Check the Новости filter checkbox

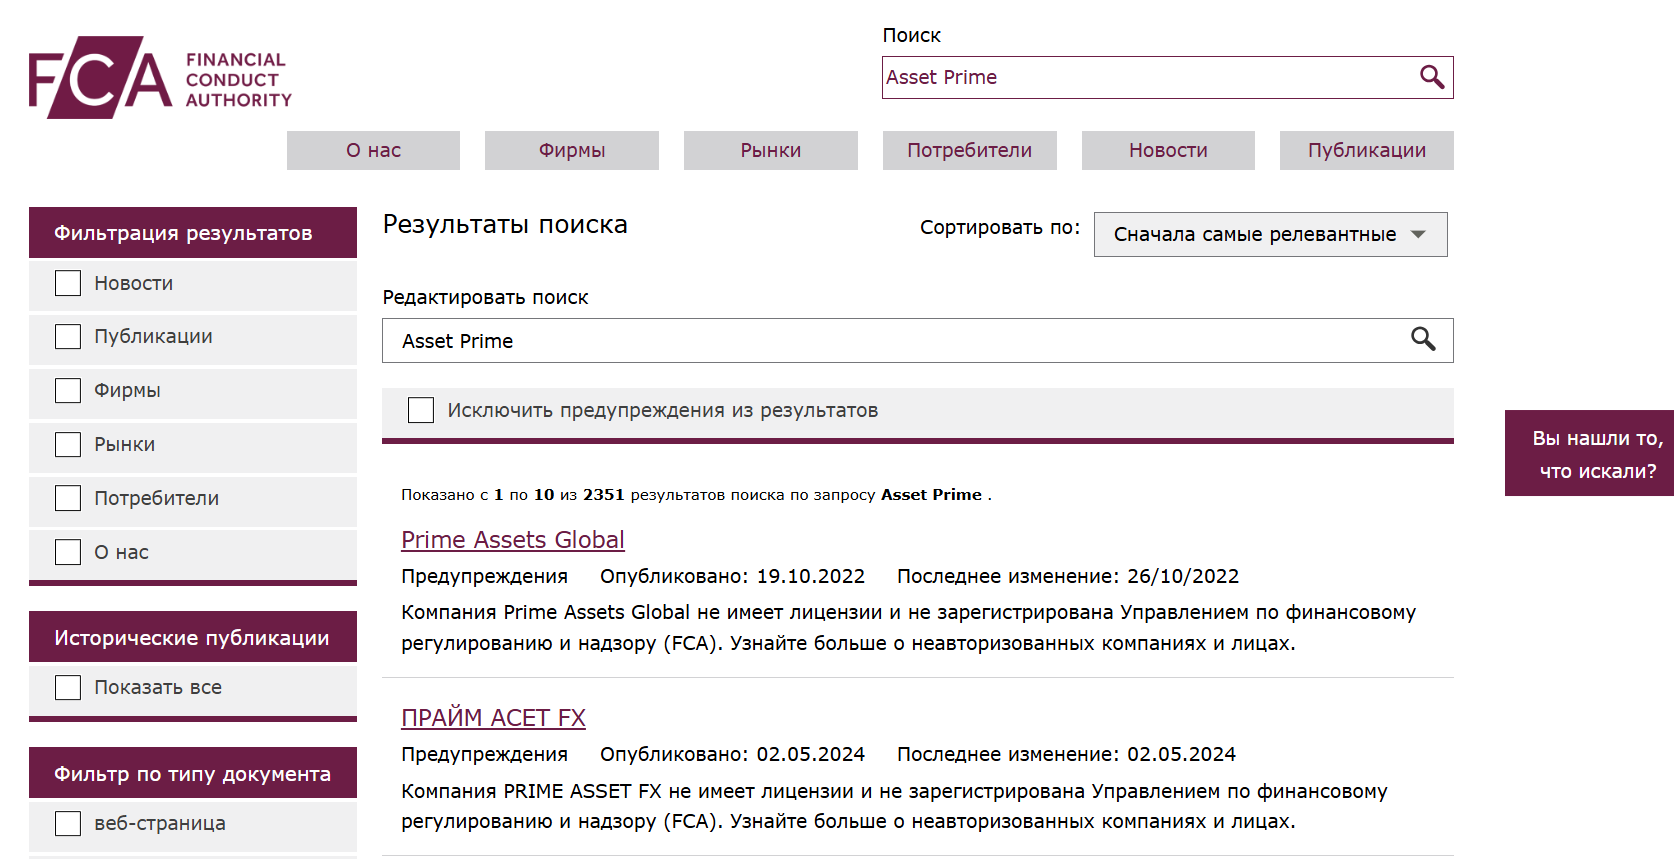click(x=68, y=283)
